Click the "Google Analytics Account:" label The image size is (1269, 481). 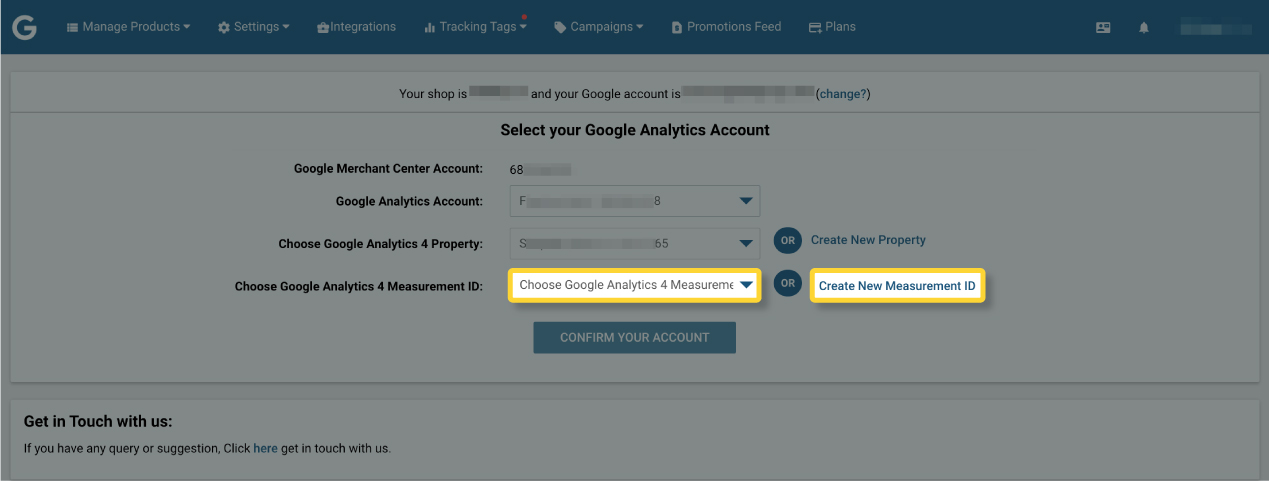409,201
